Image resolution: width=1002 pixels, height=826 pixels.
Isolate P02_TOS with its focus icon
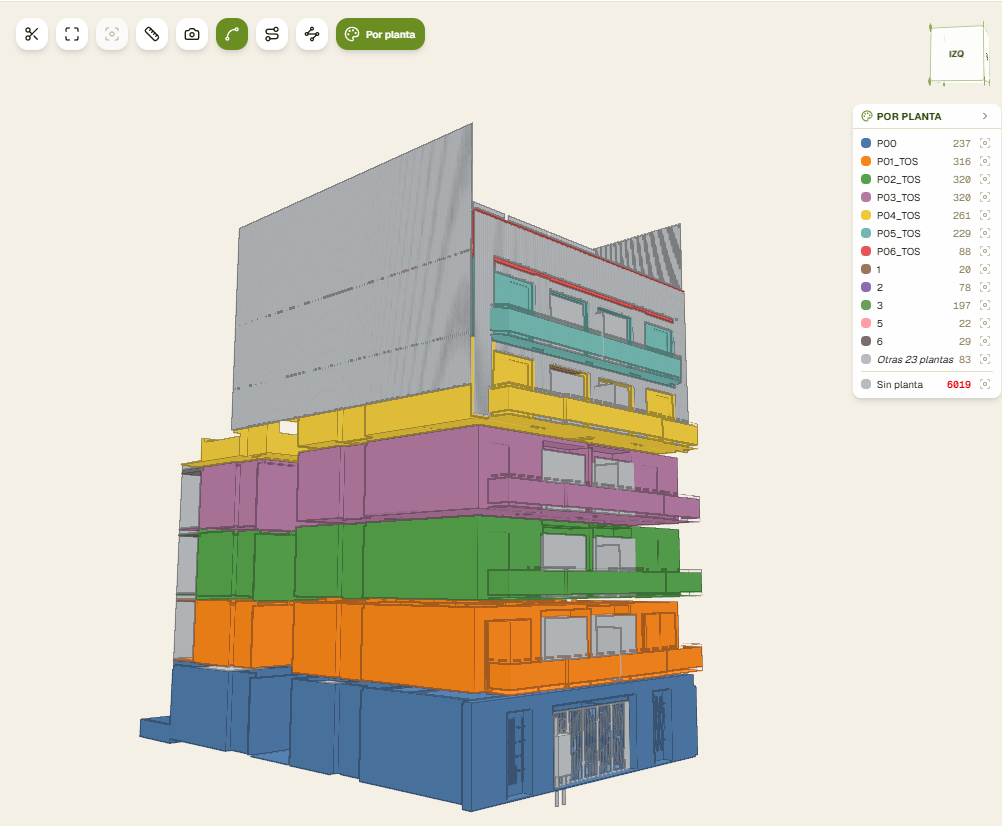[x=985, y=180]
